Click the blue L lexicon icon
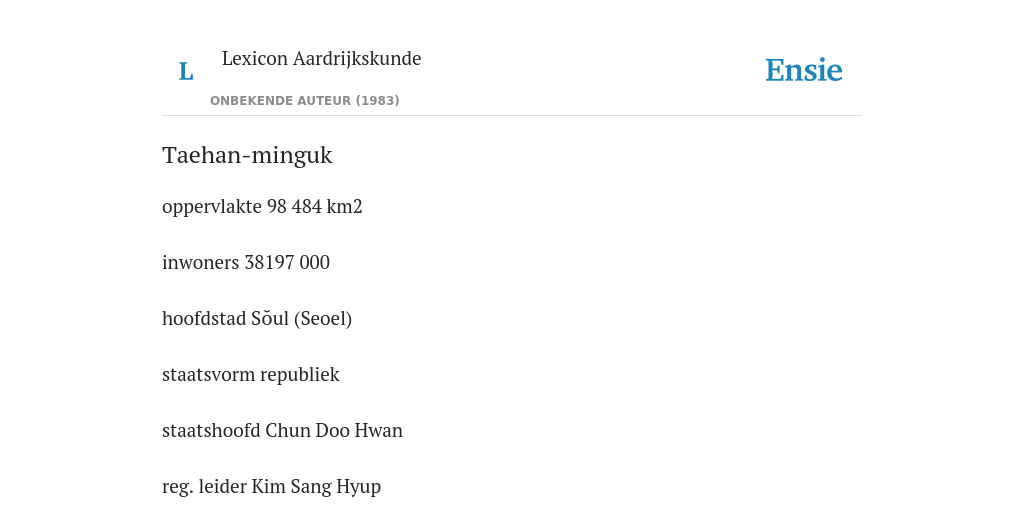 coord(186,71)
